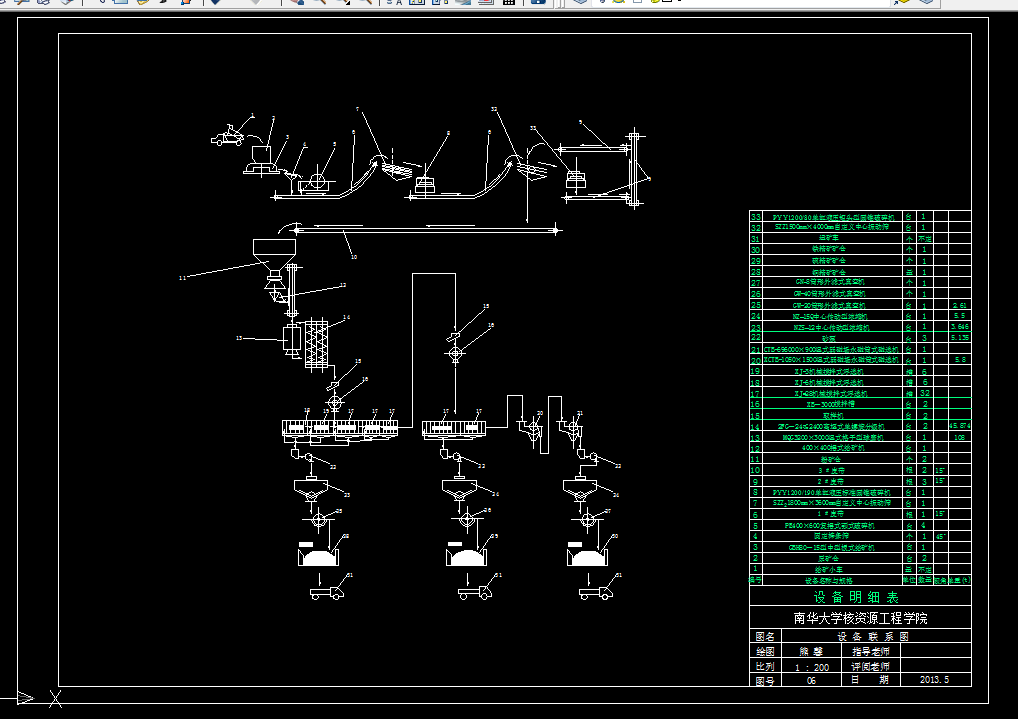Viewport: 1018px width, 719px height.
Task: Select the 设备联系图 drawing name text
Action: pos(872,637)
